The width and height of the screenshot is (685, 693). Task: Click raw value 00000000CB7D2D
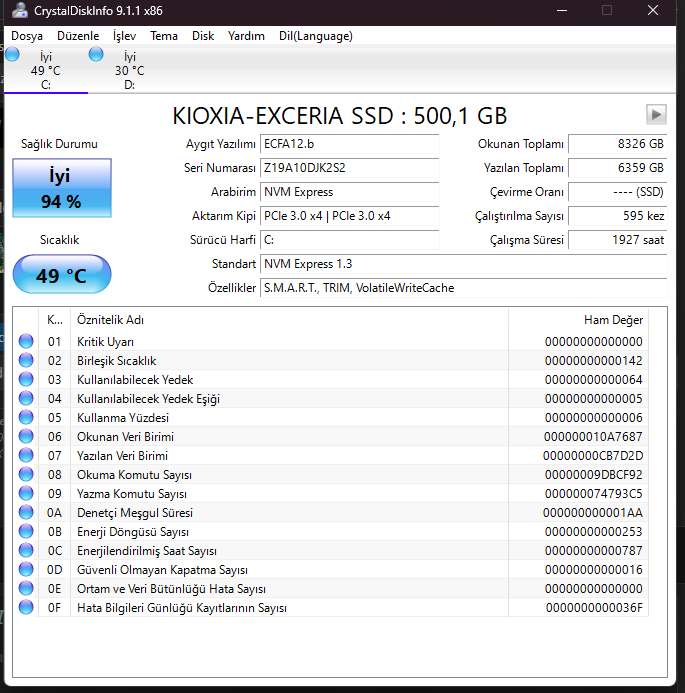pyautogui.click(x=593, y=456)
